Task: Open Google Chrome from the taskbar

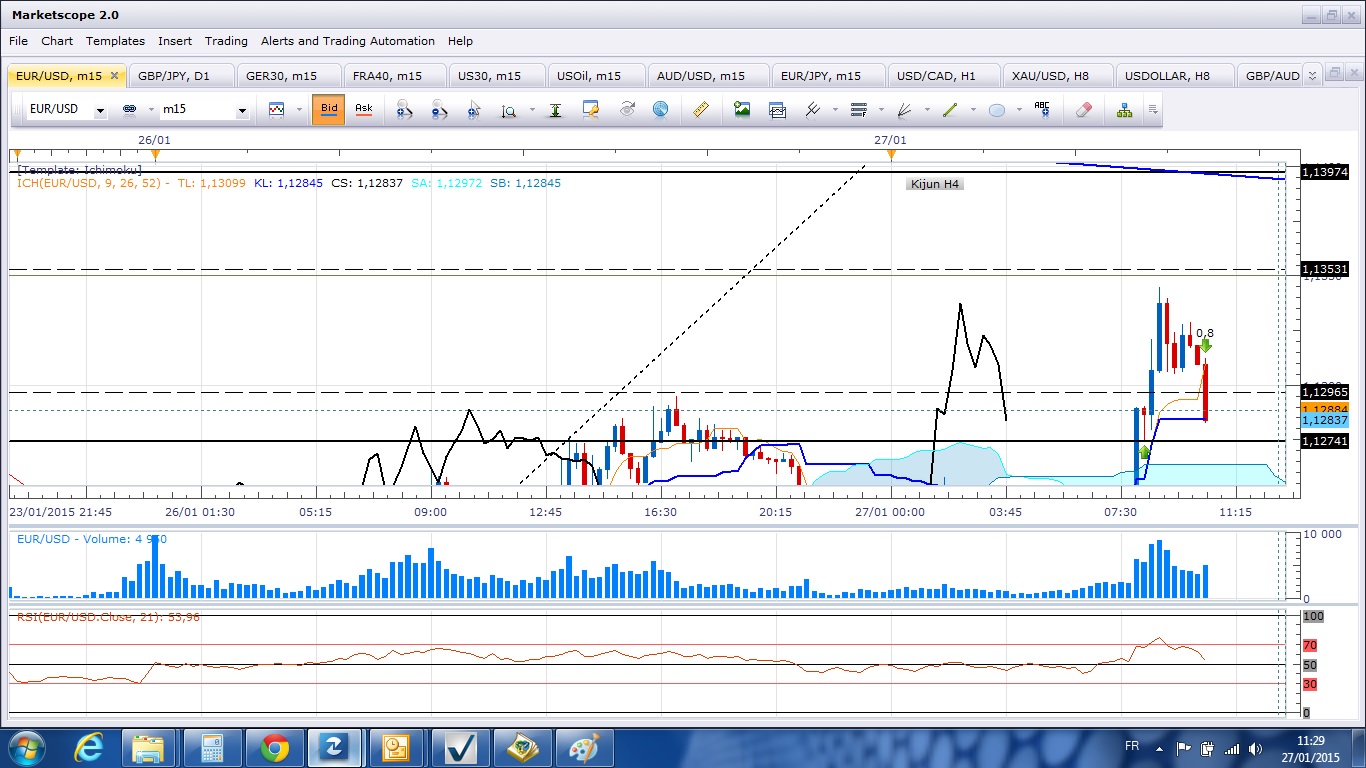Action: [x=274, y=747]
